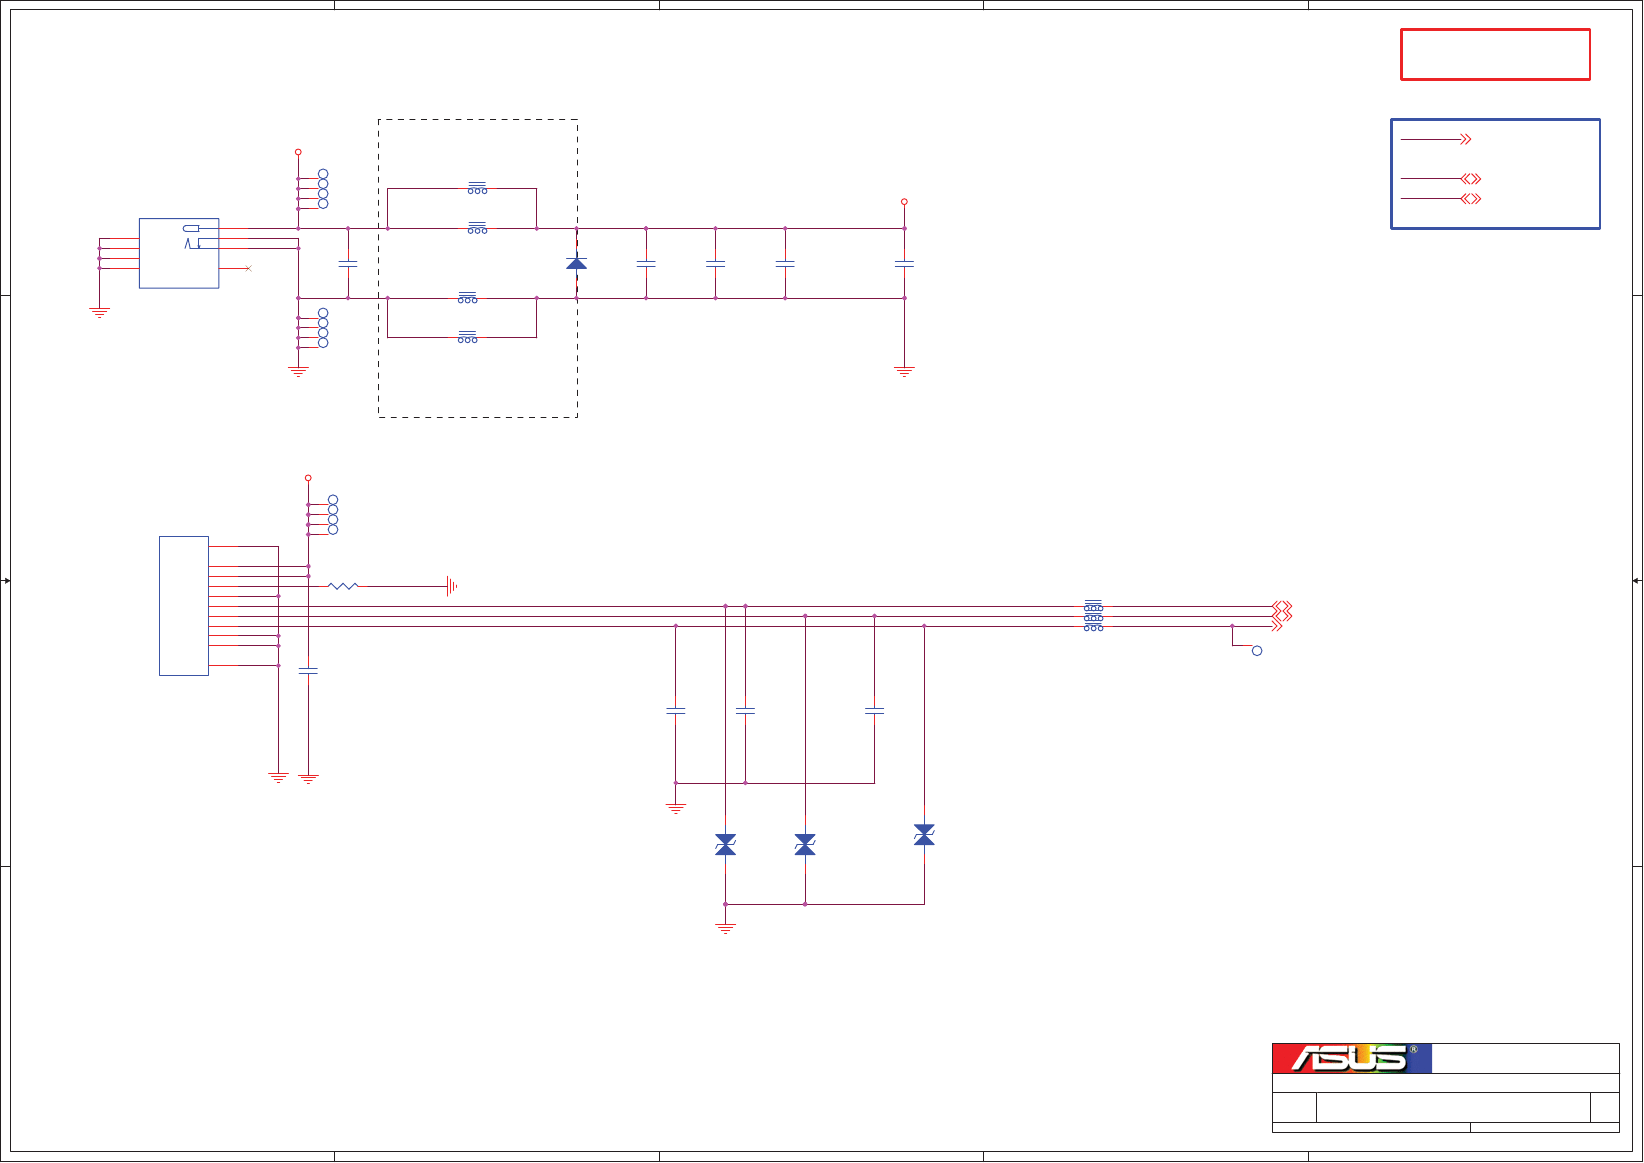Select the tall connector block at lower left
Screen dimensions: 1644x1163
pyautogui.click(x=184, y=606)
